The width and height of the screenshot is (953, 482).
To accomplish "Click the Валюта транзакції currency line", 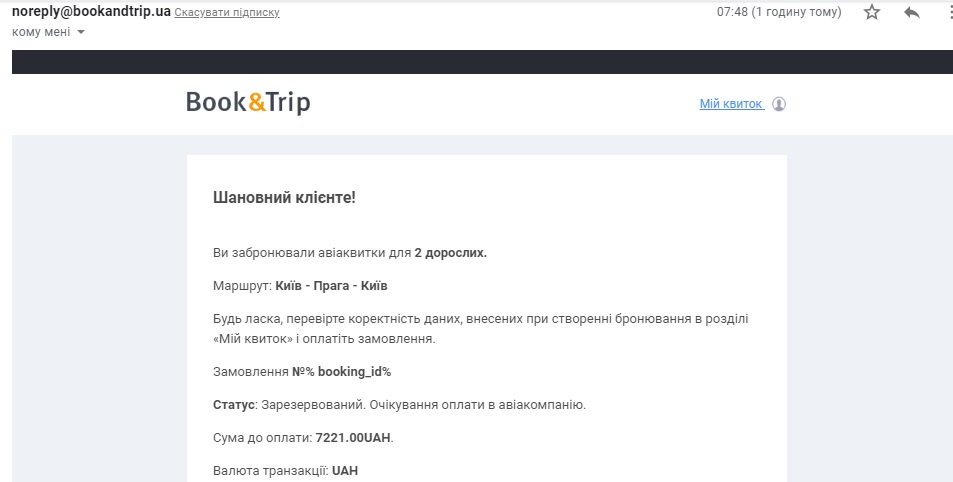I will [285, 470].
